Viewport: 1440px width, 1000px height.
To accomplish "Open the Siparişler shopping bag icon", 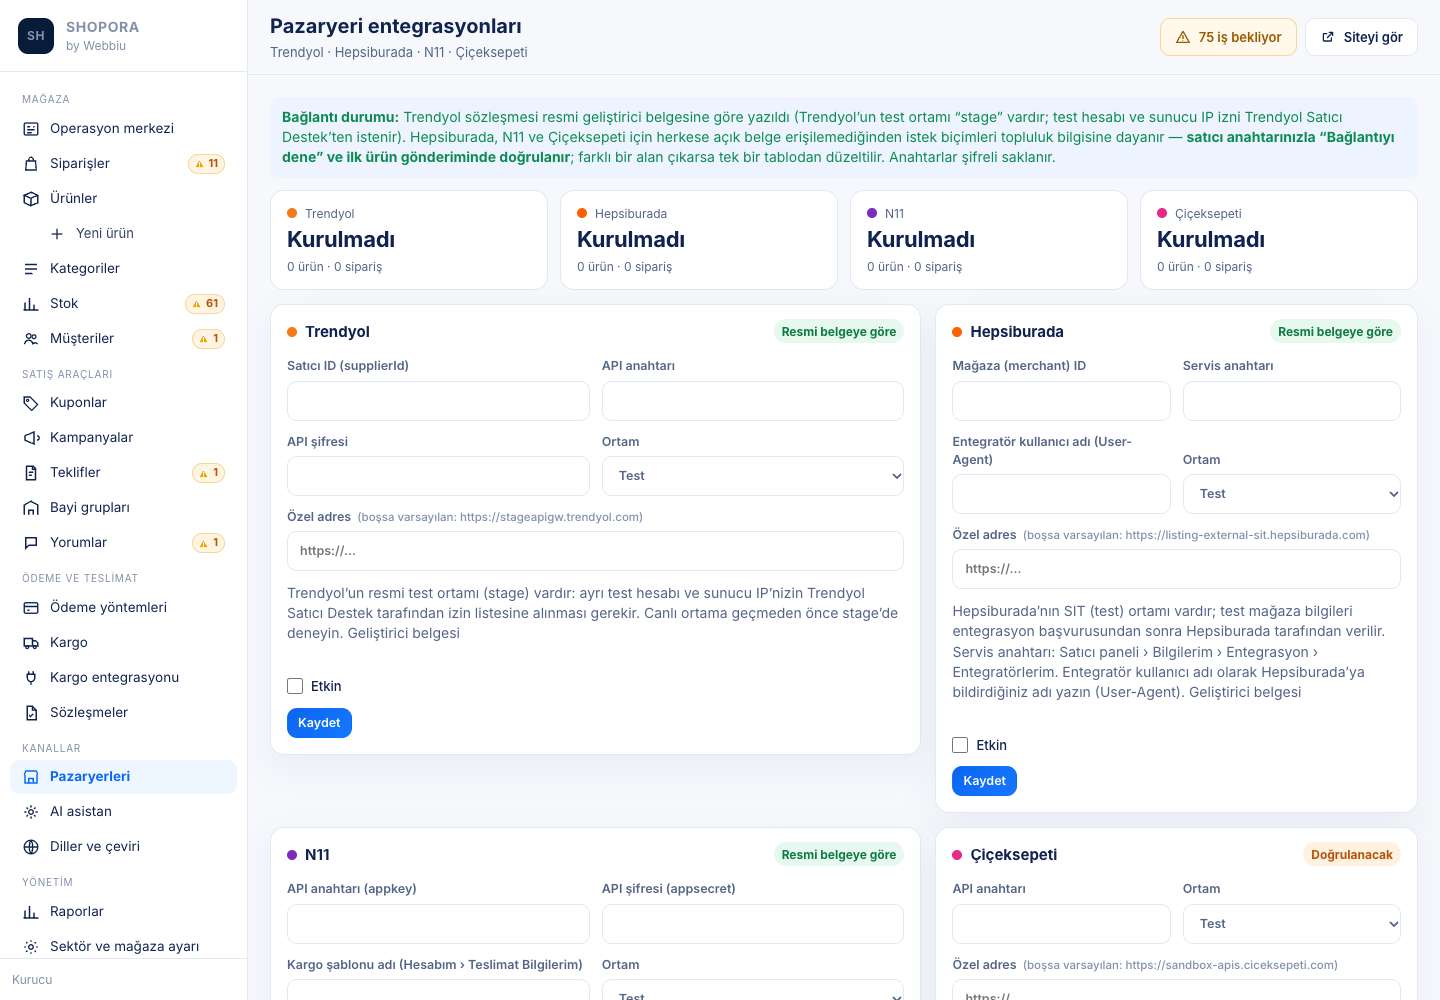I will click(31, 164).
